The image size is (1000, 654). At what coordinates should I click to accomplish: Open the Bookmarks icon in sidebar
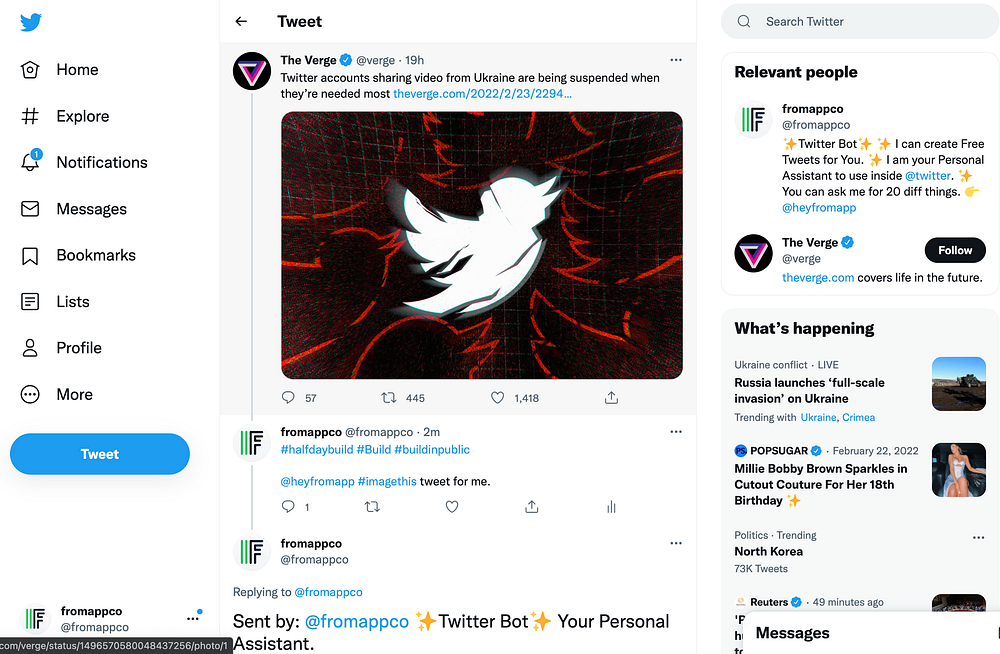click(30, 255)
